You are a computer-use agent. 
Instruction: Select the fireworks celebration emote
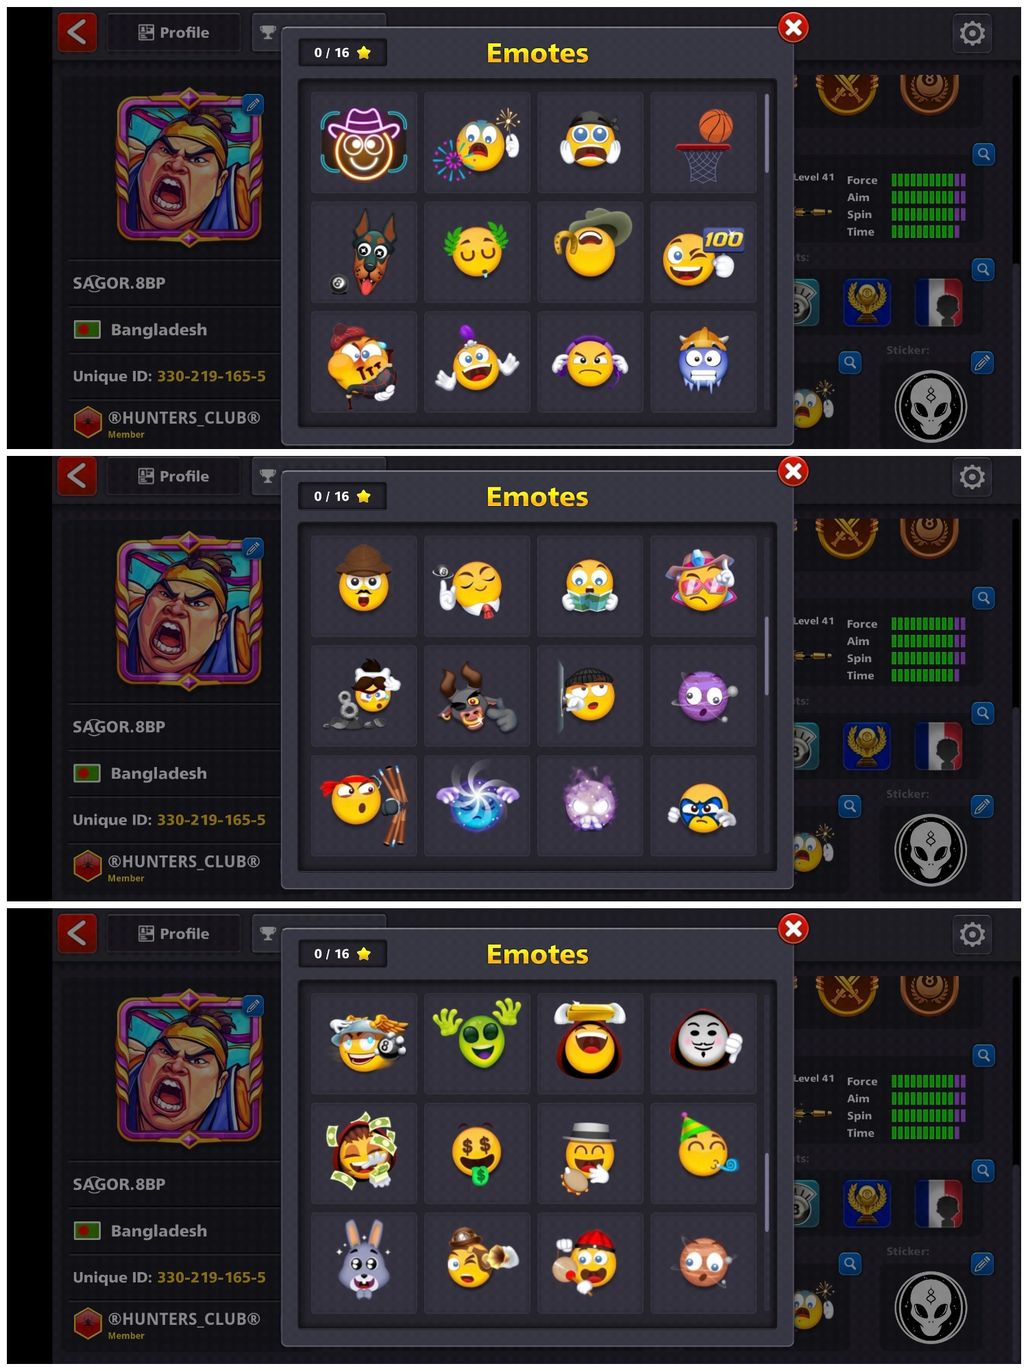[x=477, y=144]
